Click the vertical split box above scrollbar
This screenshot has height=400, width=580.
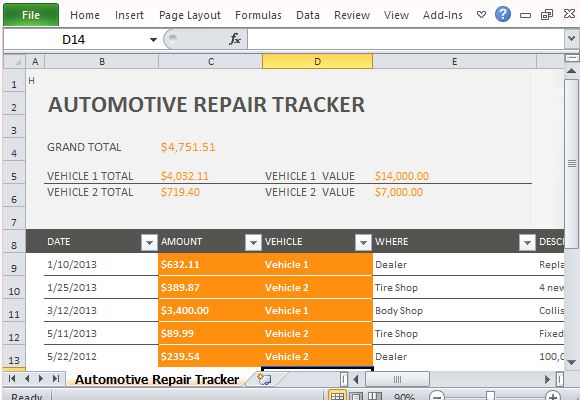(x=571, y=58)
